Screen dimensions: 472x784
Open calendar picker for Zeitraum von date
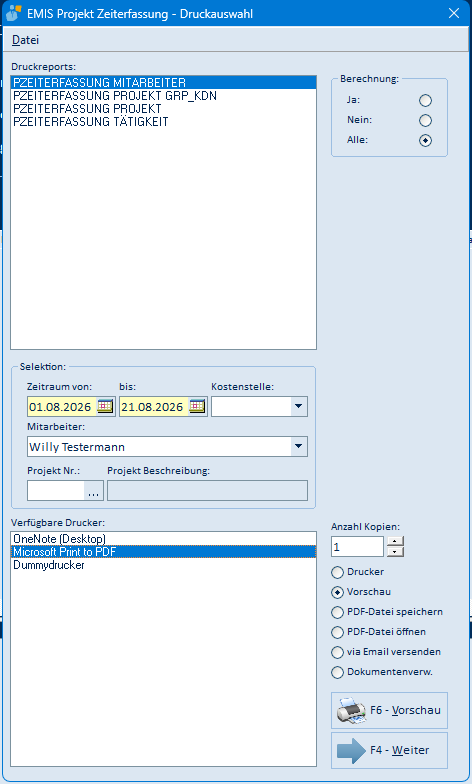point(105,406)
